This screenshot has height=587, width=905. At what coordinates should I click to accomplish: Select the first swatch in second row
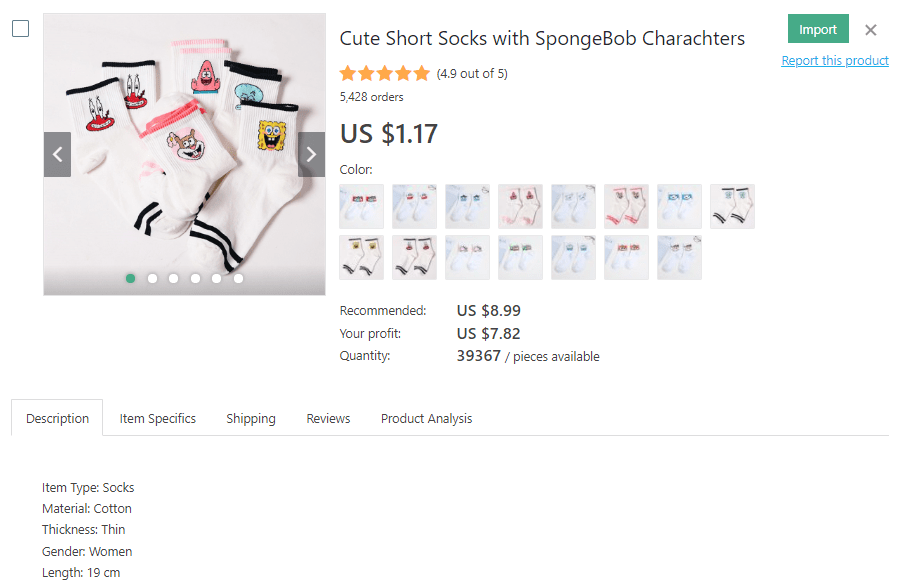[x=361, y=257]
